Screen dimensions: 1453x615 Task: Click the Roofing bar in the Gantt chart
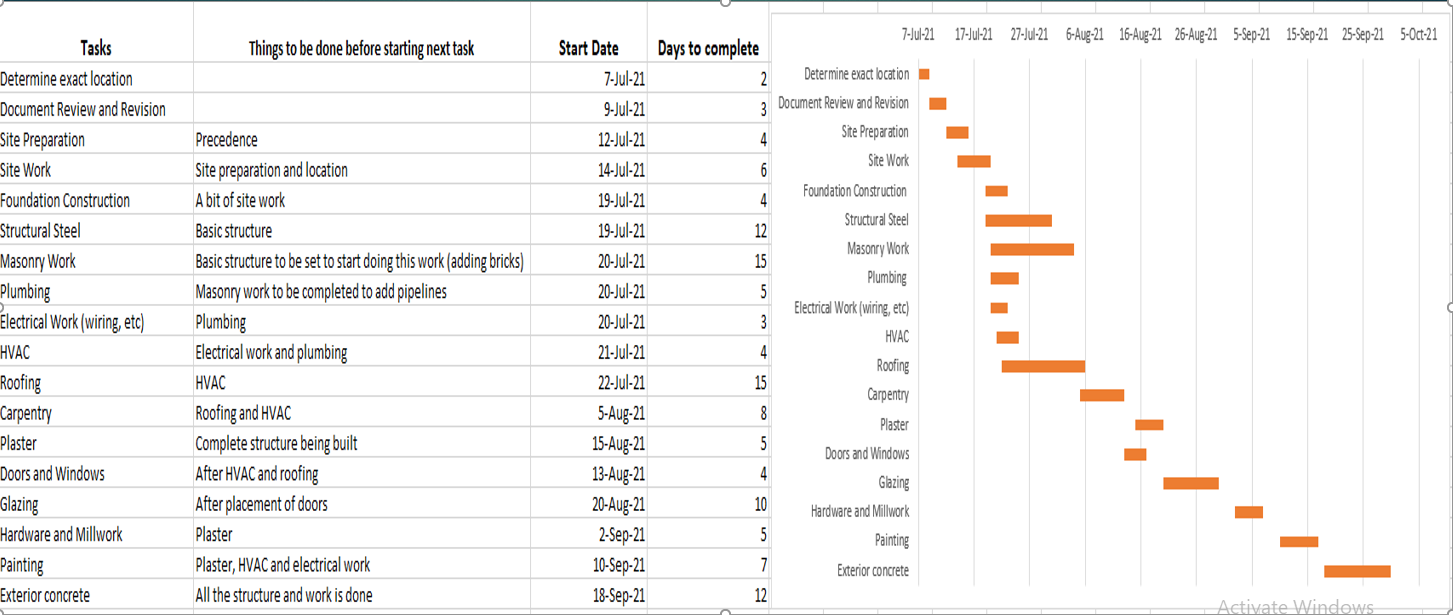[x=1043, y=367]
